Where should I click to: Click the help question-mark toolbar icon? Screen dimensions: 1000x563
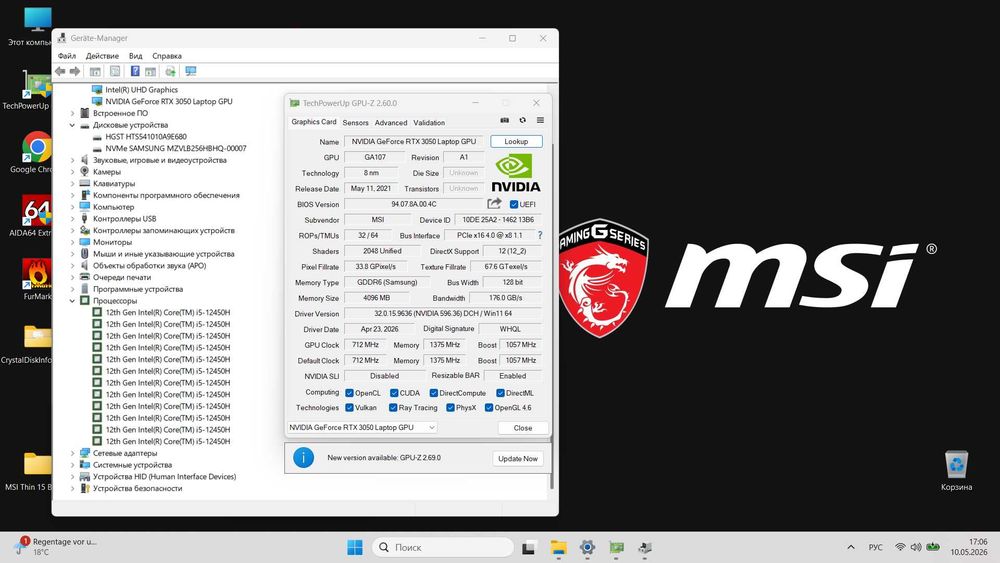[x=135, y=71]
